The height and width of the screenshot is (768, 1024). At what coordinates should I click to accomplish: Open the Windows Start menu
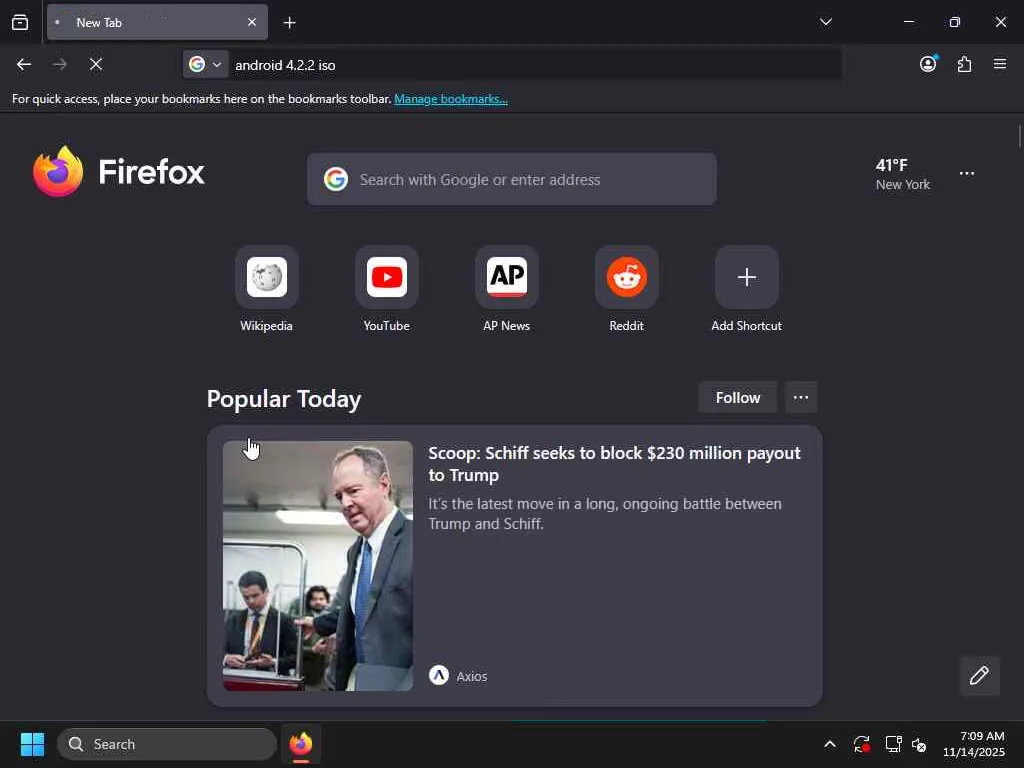pos(32,744)
